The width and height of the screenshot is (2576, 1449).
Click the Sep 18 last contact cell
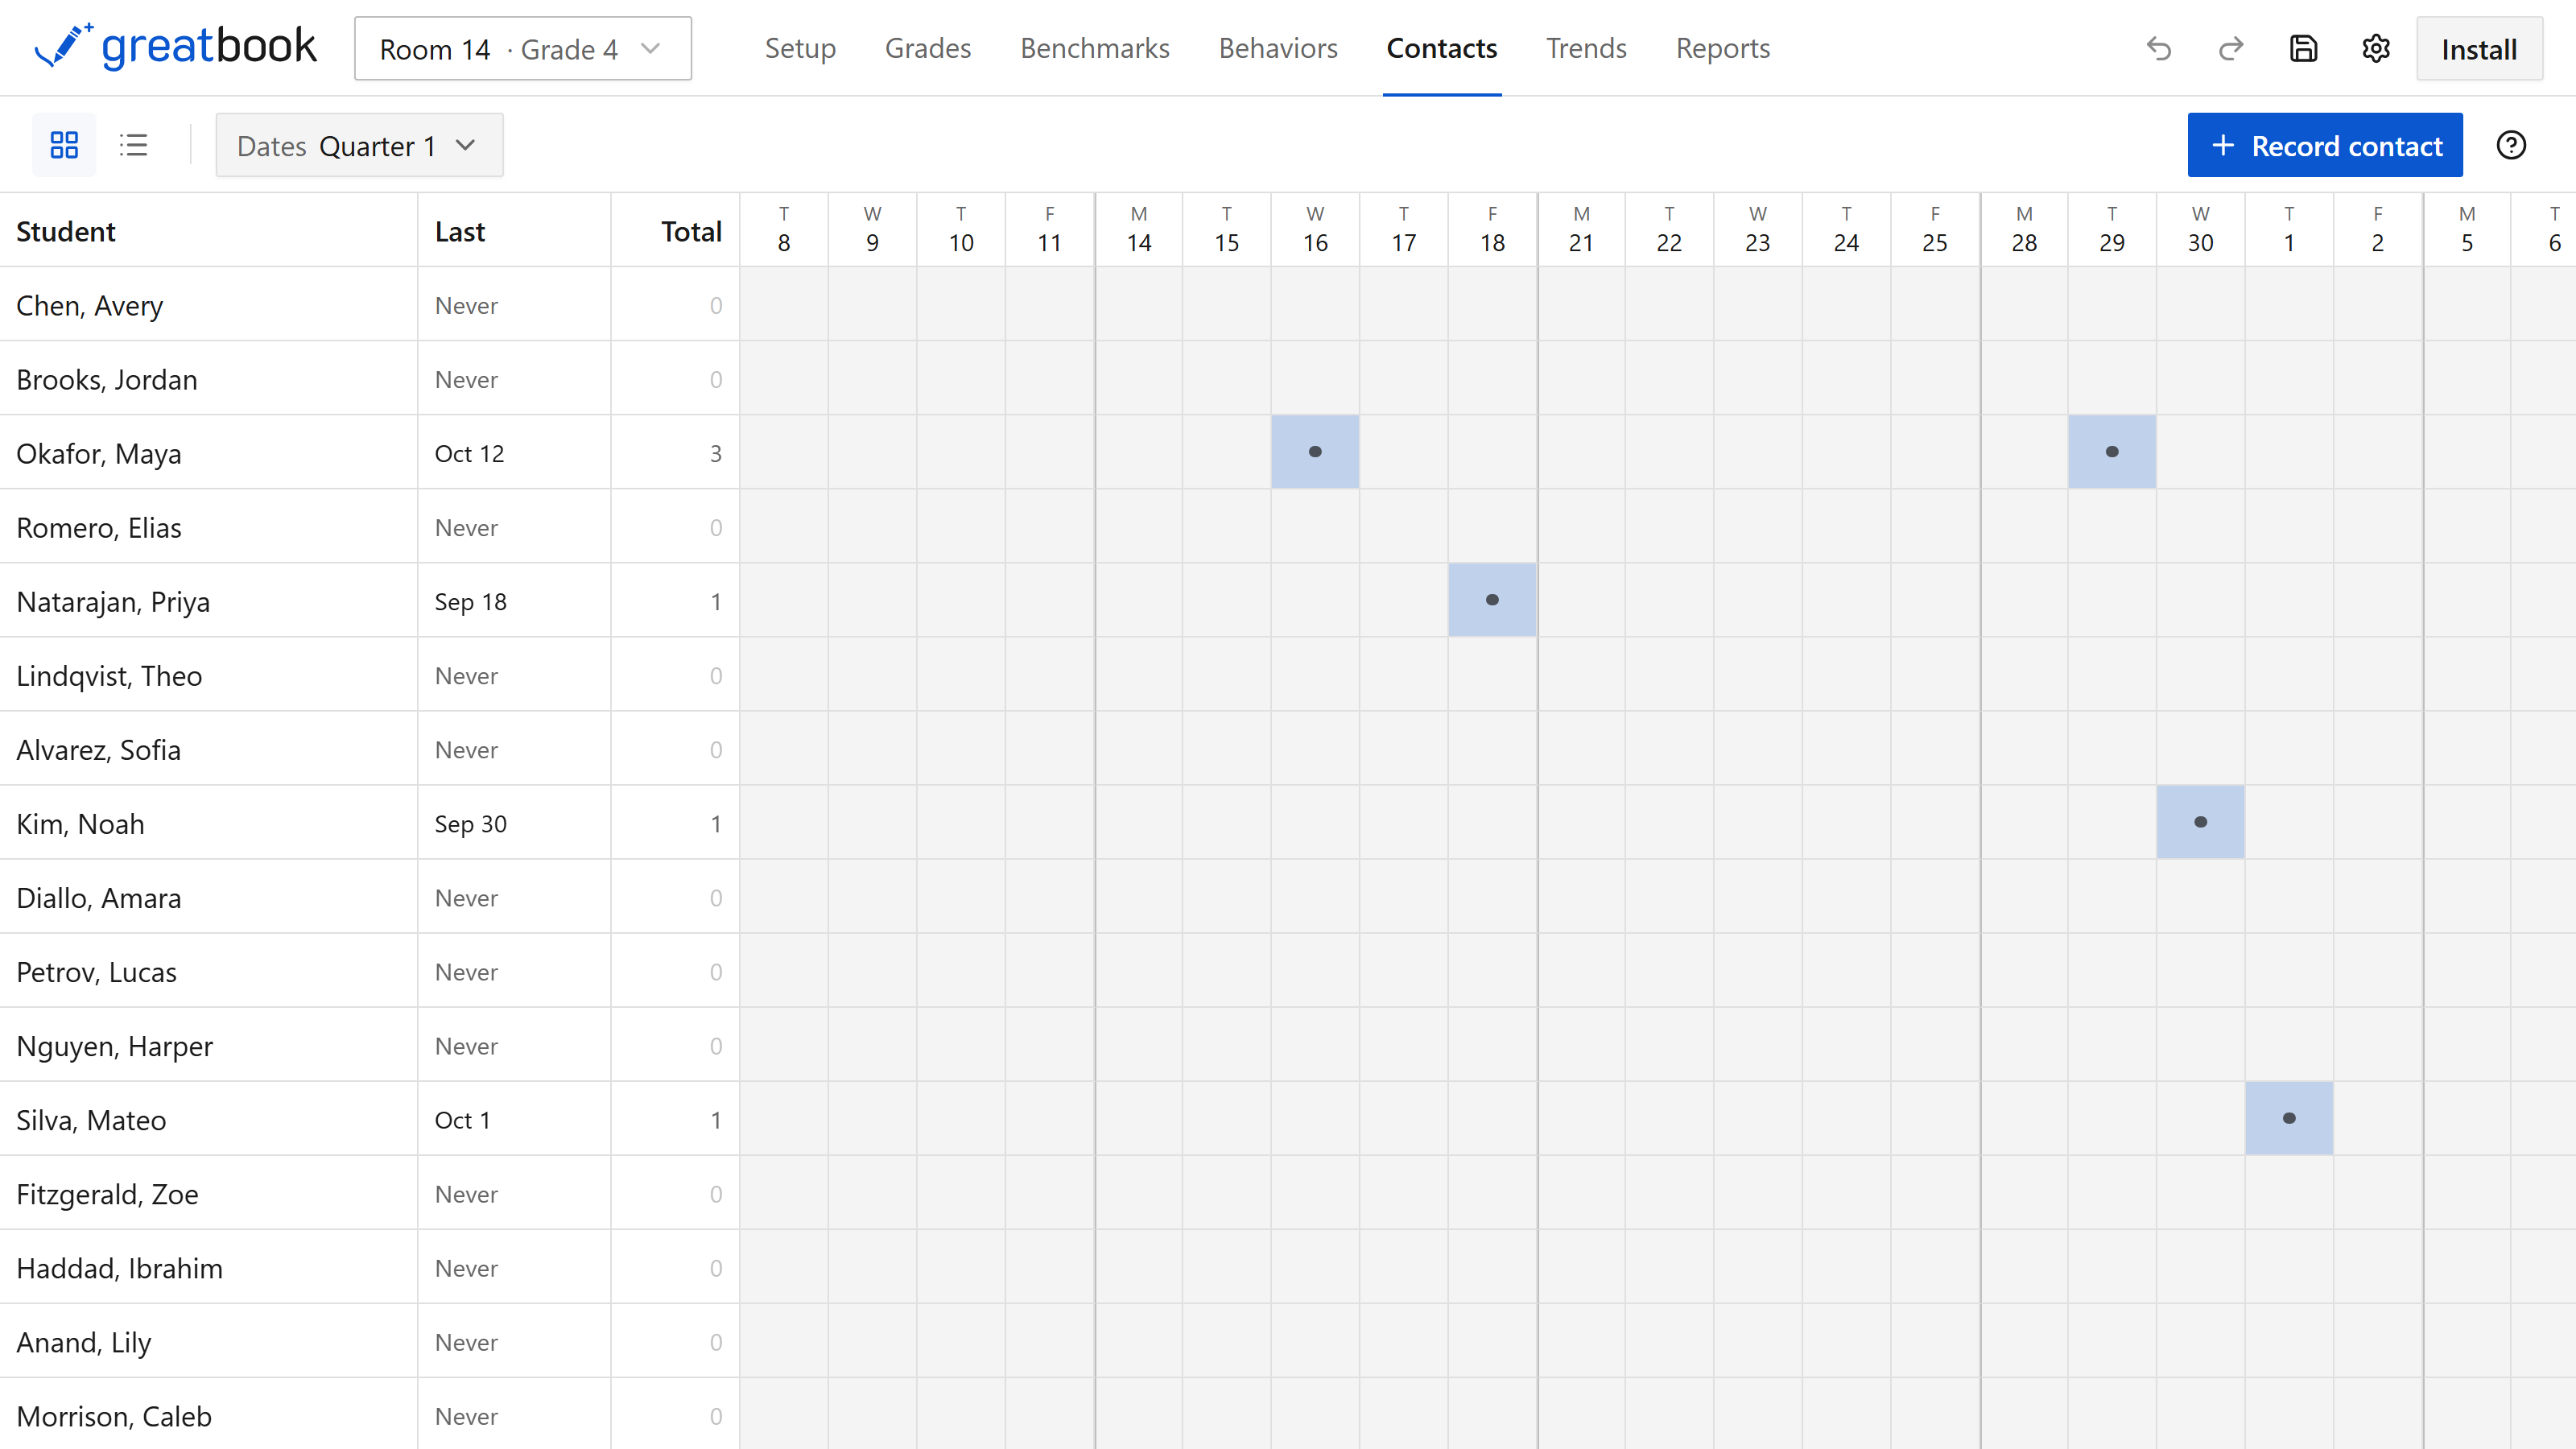[x=514, y=601]
